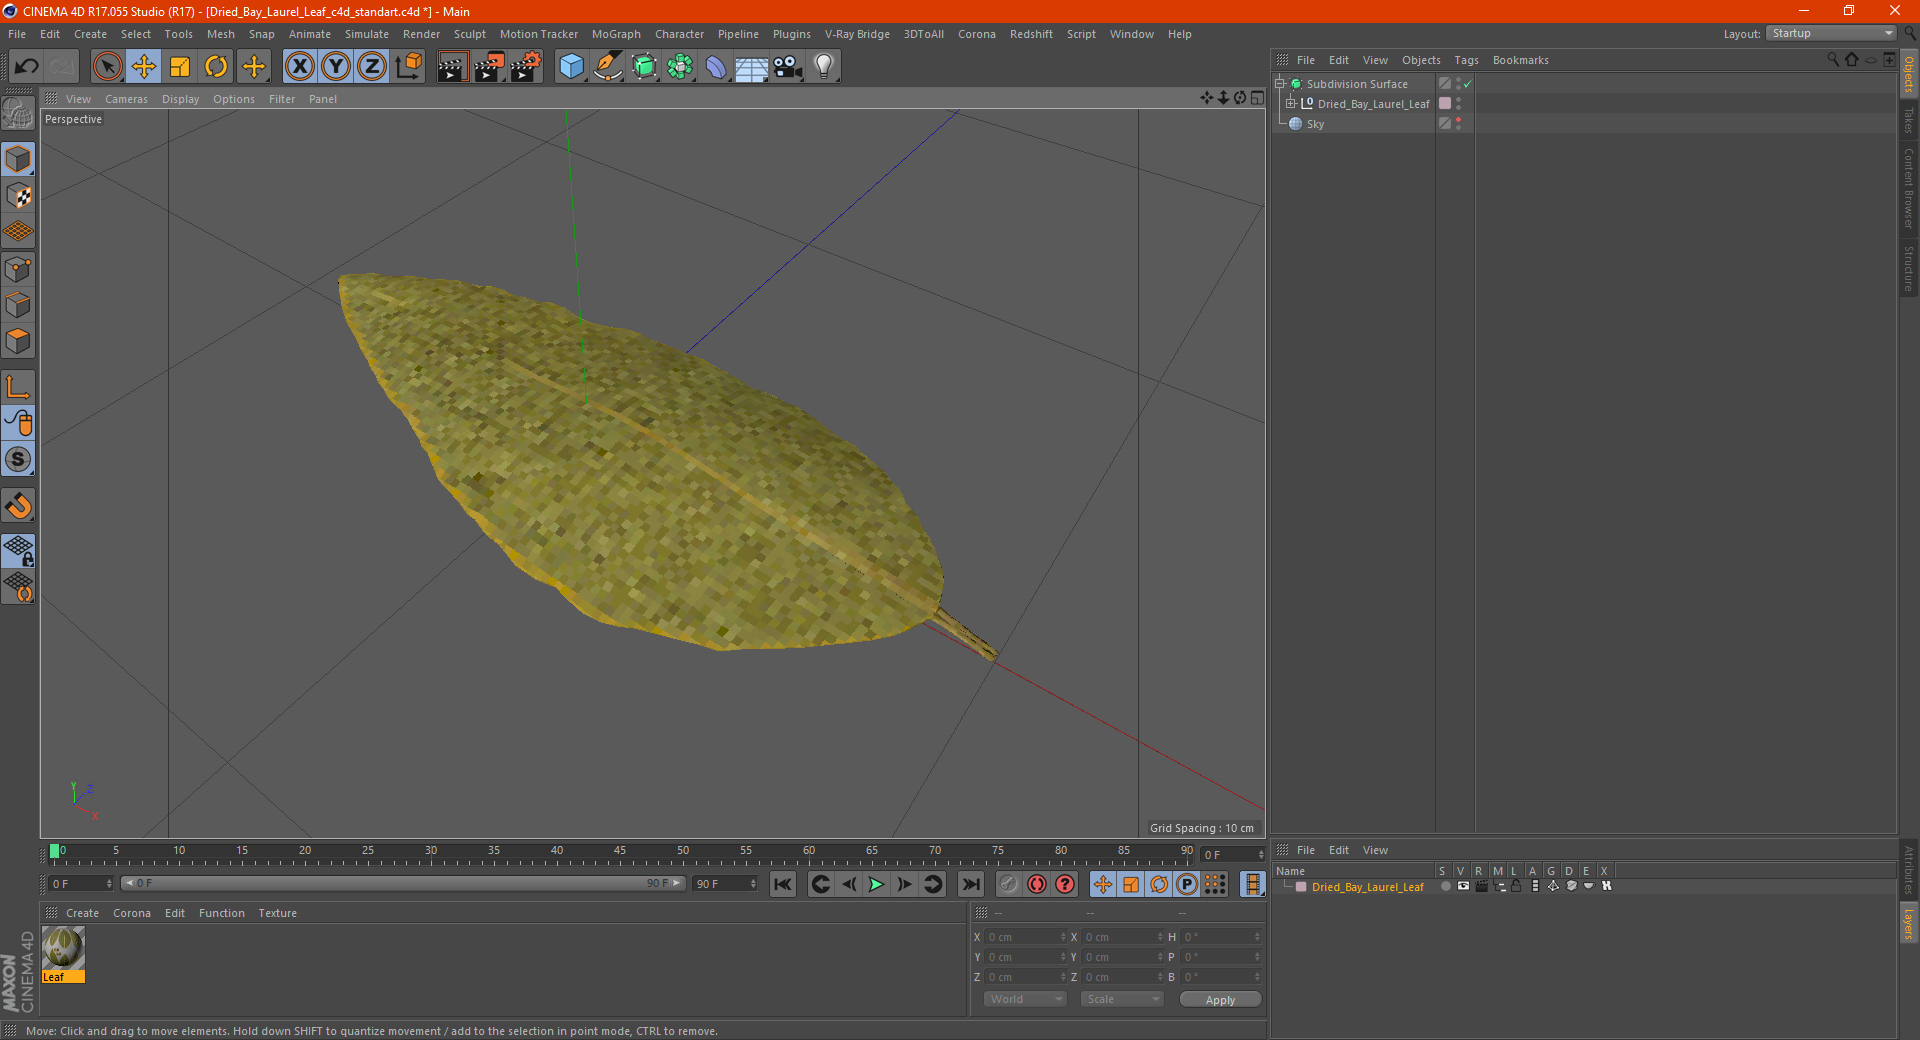Toggle Subdivision Surface enable checkmark

[1467, 84]
